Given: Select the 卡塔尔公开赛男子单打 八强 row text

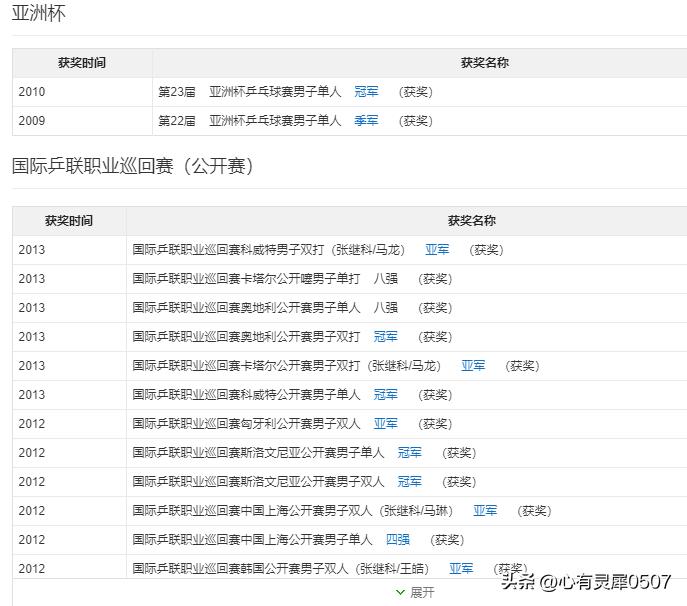Looking at the screenshot, I should (x=265, y=279).
